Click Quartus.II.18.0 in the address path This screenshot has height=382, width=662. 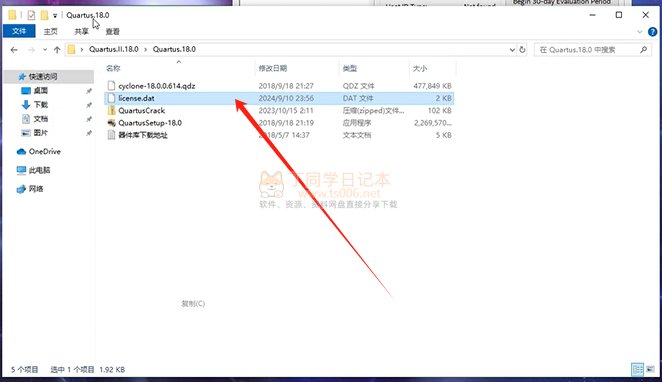point(114,49)
